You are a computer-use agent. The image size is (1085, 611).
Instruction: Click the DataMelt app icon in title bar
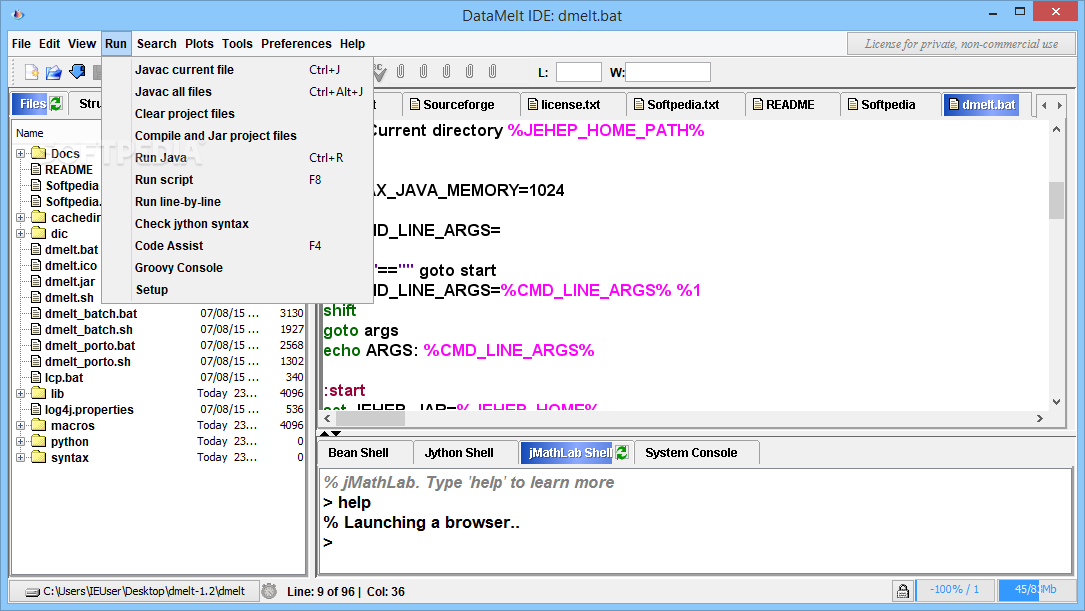(18, 14)
